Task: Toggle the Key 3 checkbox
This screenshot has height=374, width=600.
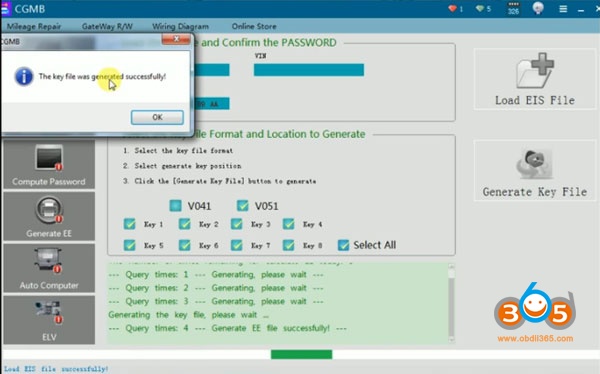Action: 236,224
